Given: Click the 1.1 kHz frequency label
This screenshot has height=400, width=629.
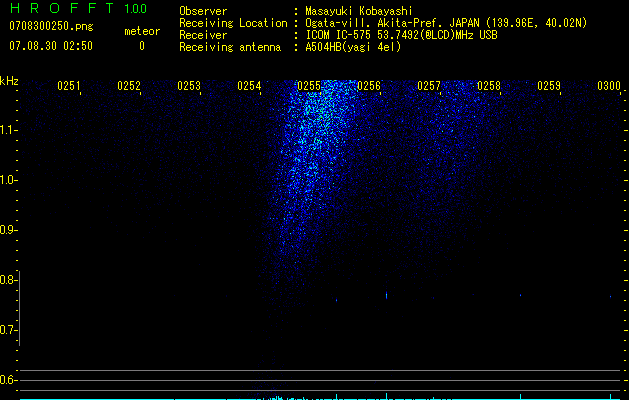Looking at the screenshot, I should coord(8,130).
